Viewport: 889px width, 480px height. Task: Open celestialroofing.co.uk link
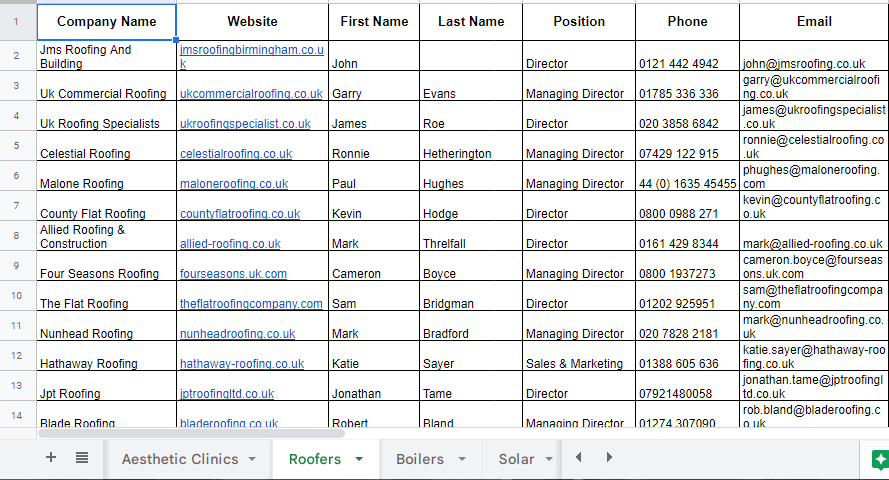coord(236,154)
